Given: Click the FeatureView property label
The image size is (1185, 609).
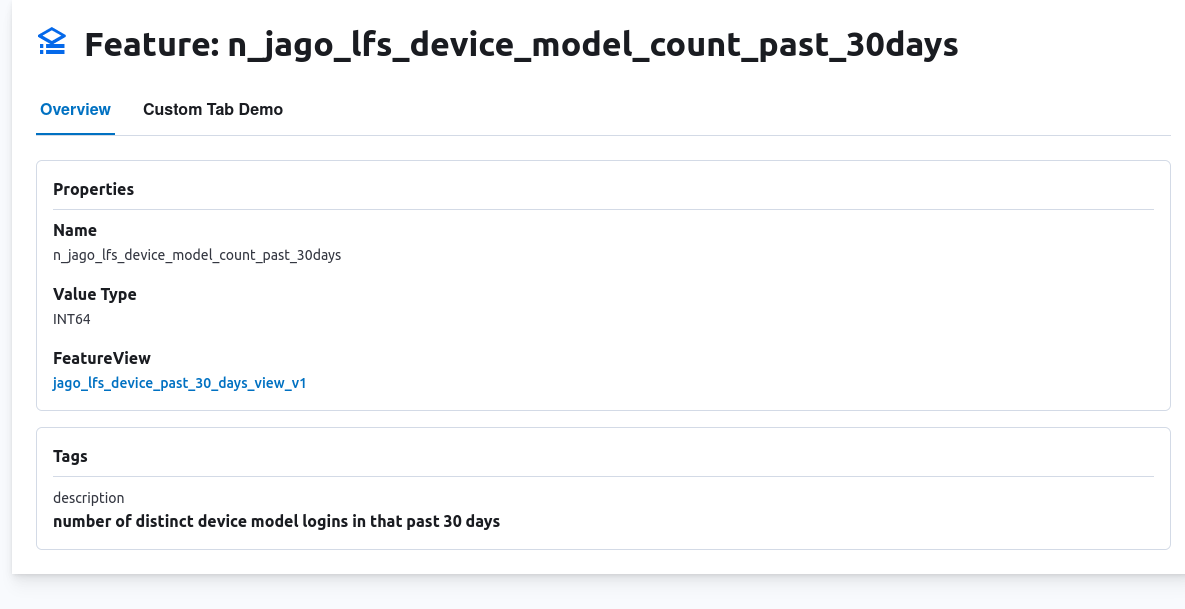Looking at the screenshot, I should tap(102, 358).
